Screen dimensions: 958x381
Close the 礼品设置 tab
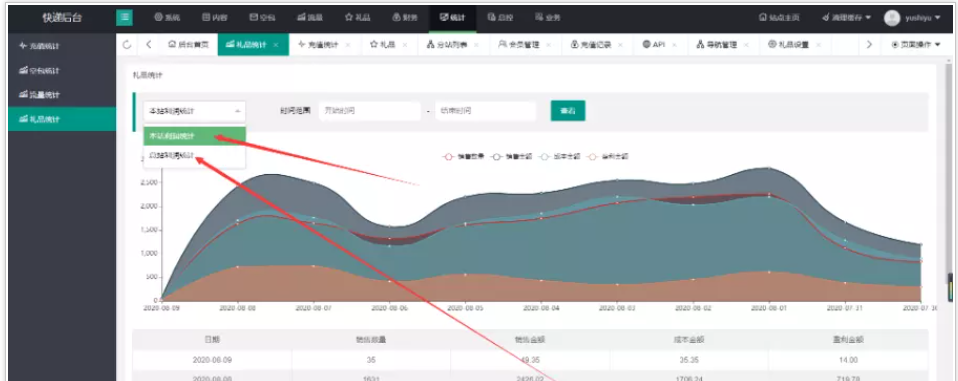coord(819,45)
